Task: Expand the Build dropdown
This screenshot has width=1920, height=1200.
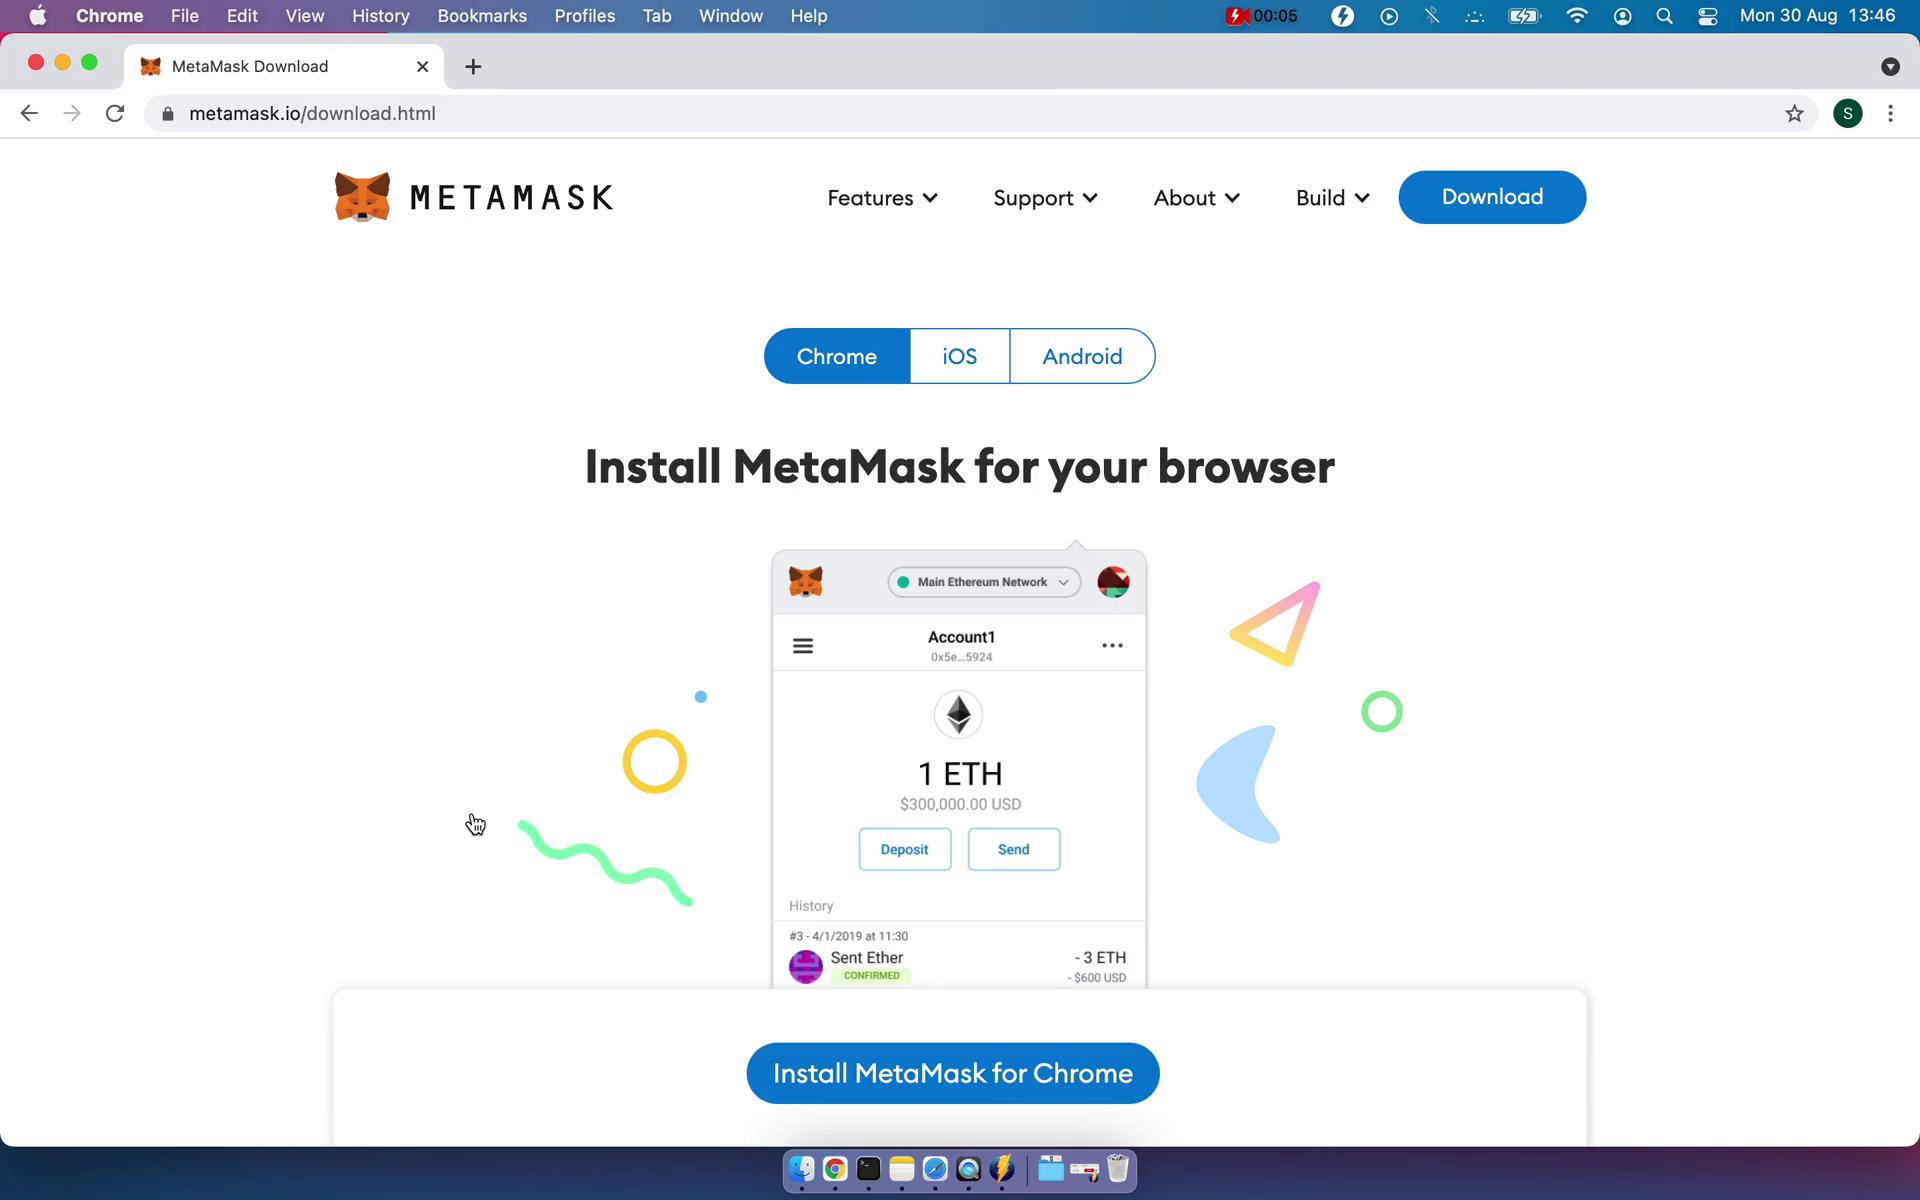Action: [1331, 197]
